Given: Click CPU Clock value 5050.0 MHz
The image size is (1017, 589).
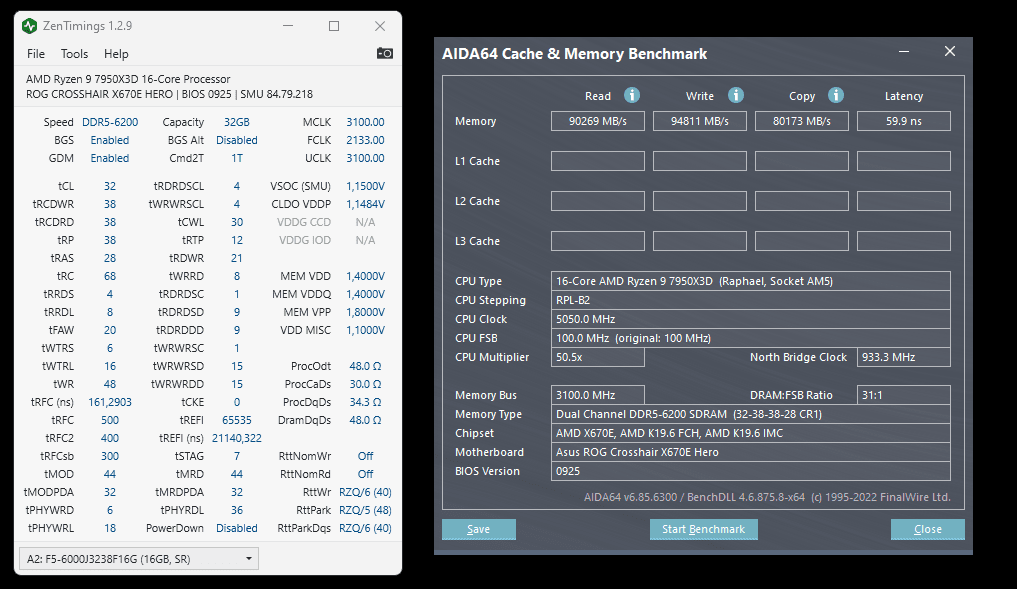Looking at the screenshot, I should (751, 319).
